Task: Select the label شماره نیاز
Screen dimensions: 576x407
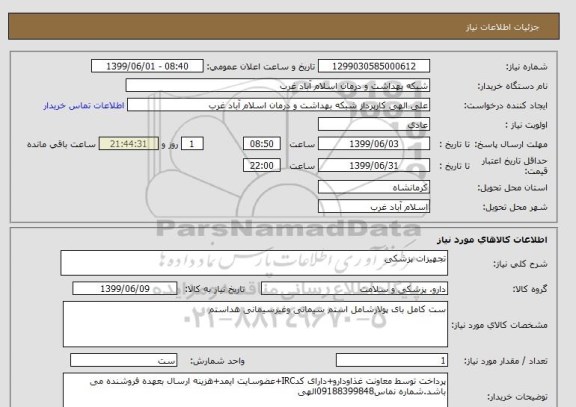Action: coord(527,67)
